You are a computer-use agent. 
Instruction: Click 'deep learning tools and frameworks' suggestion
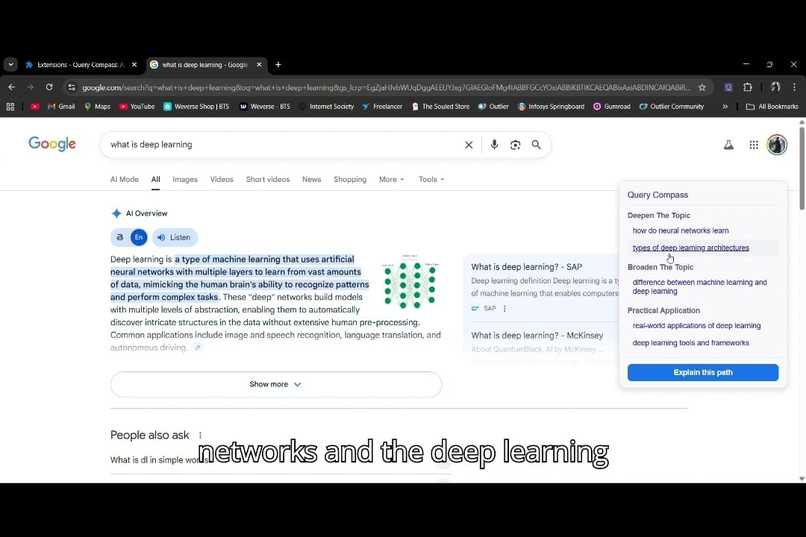691,343
